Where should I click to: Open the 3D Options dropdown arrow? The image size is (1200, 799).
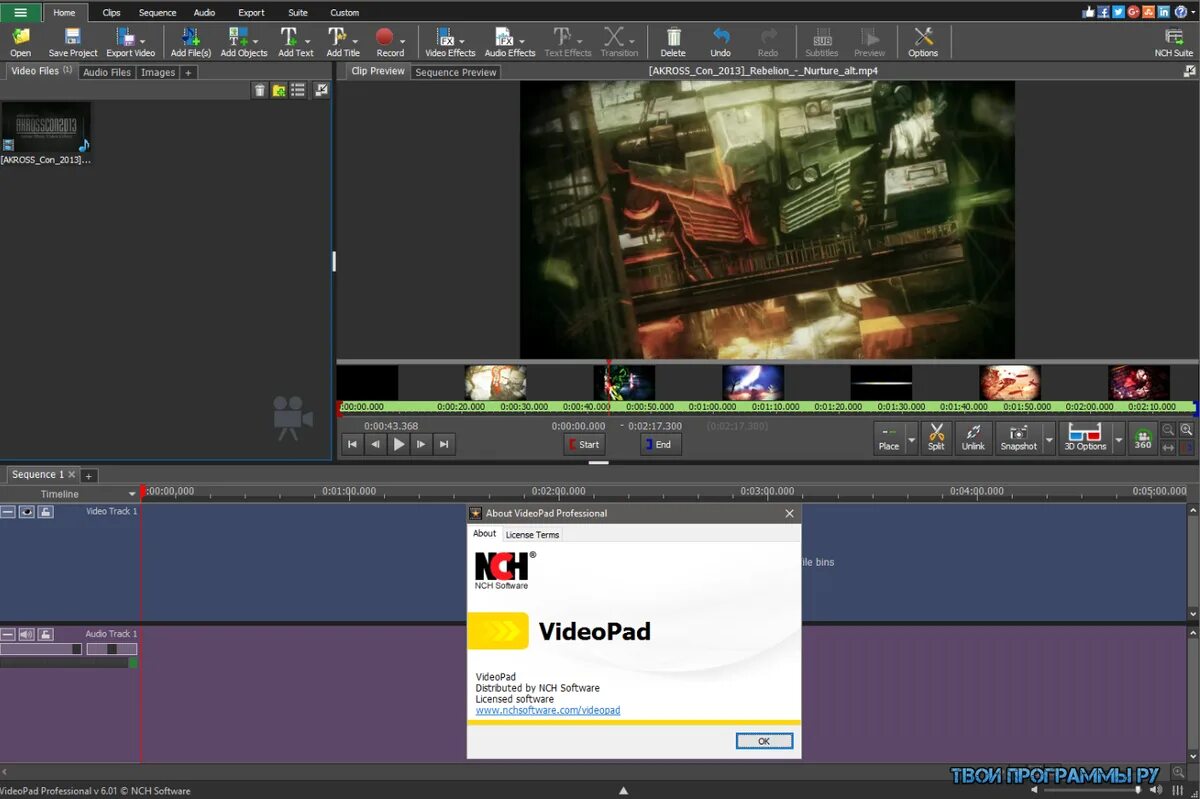click(x=1119, y=438)
